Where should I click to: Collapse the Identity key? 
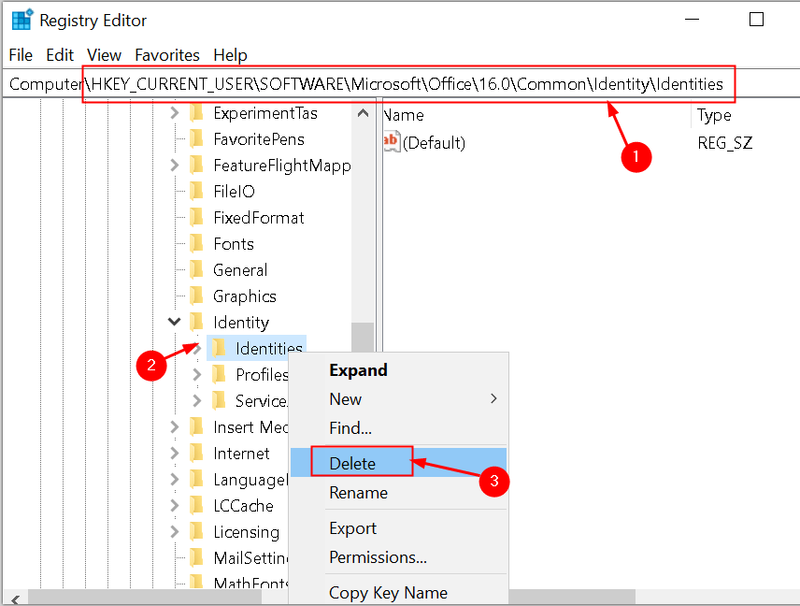(174, 322)
